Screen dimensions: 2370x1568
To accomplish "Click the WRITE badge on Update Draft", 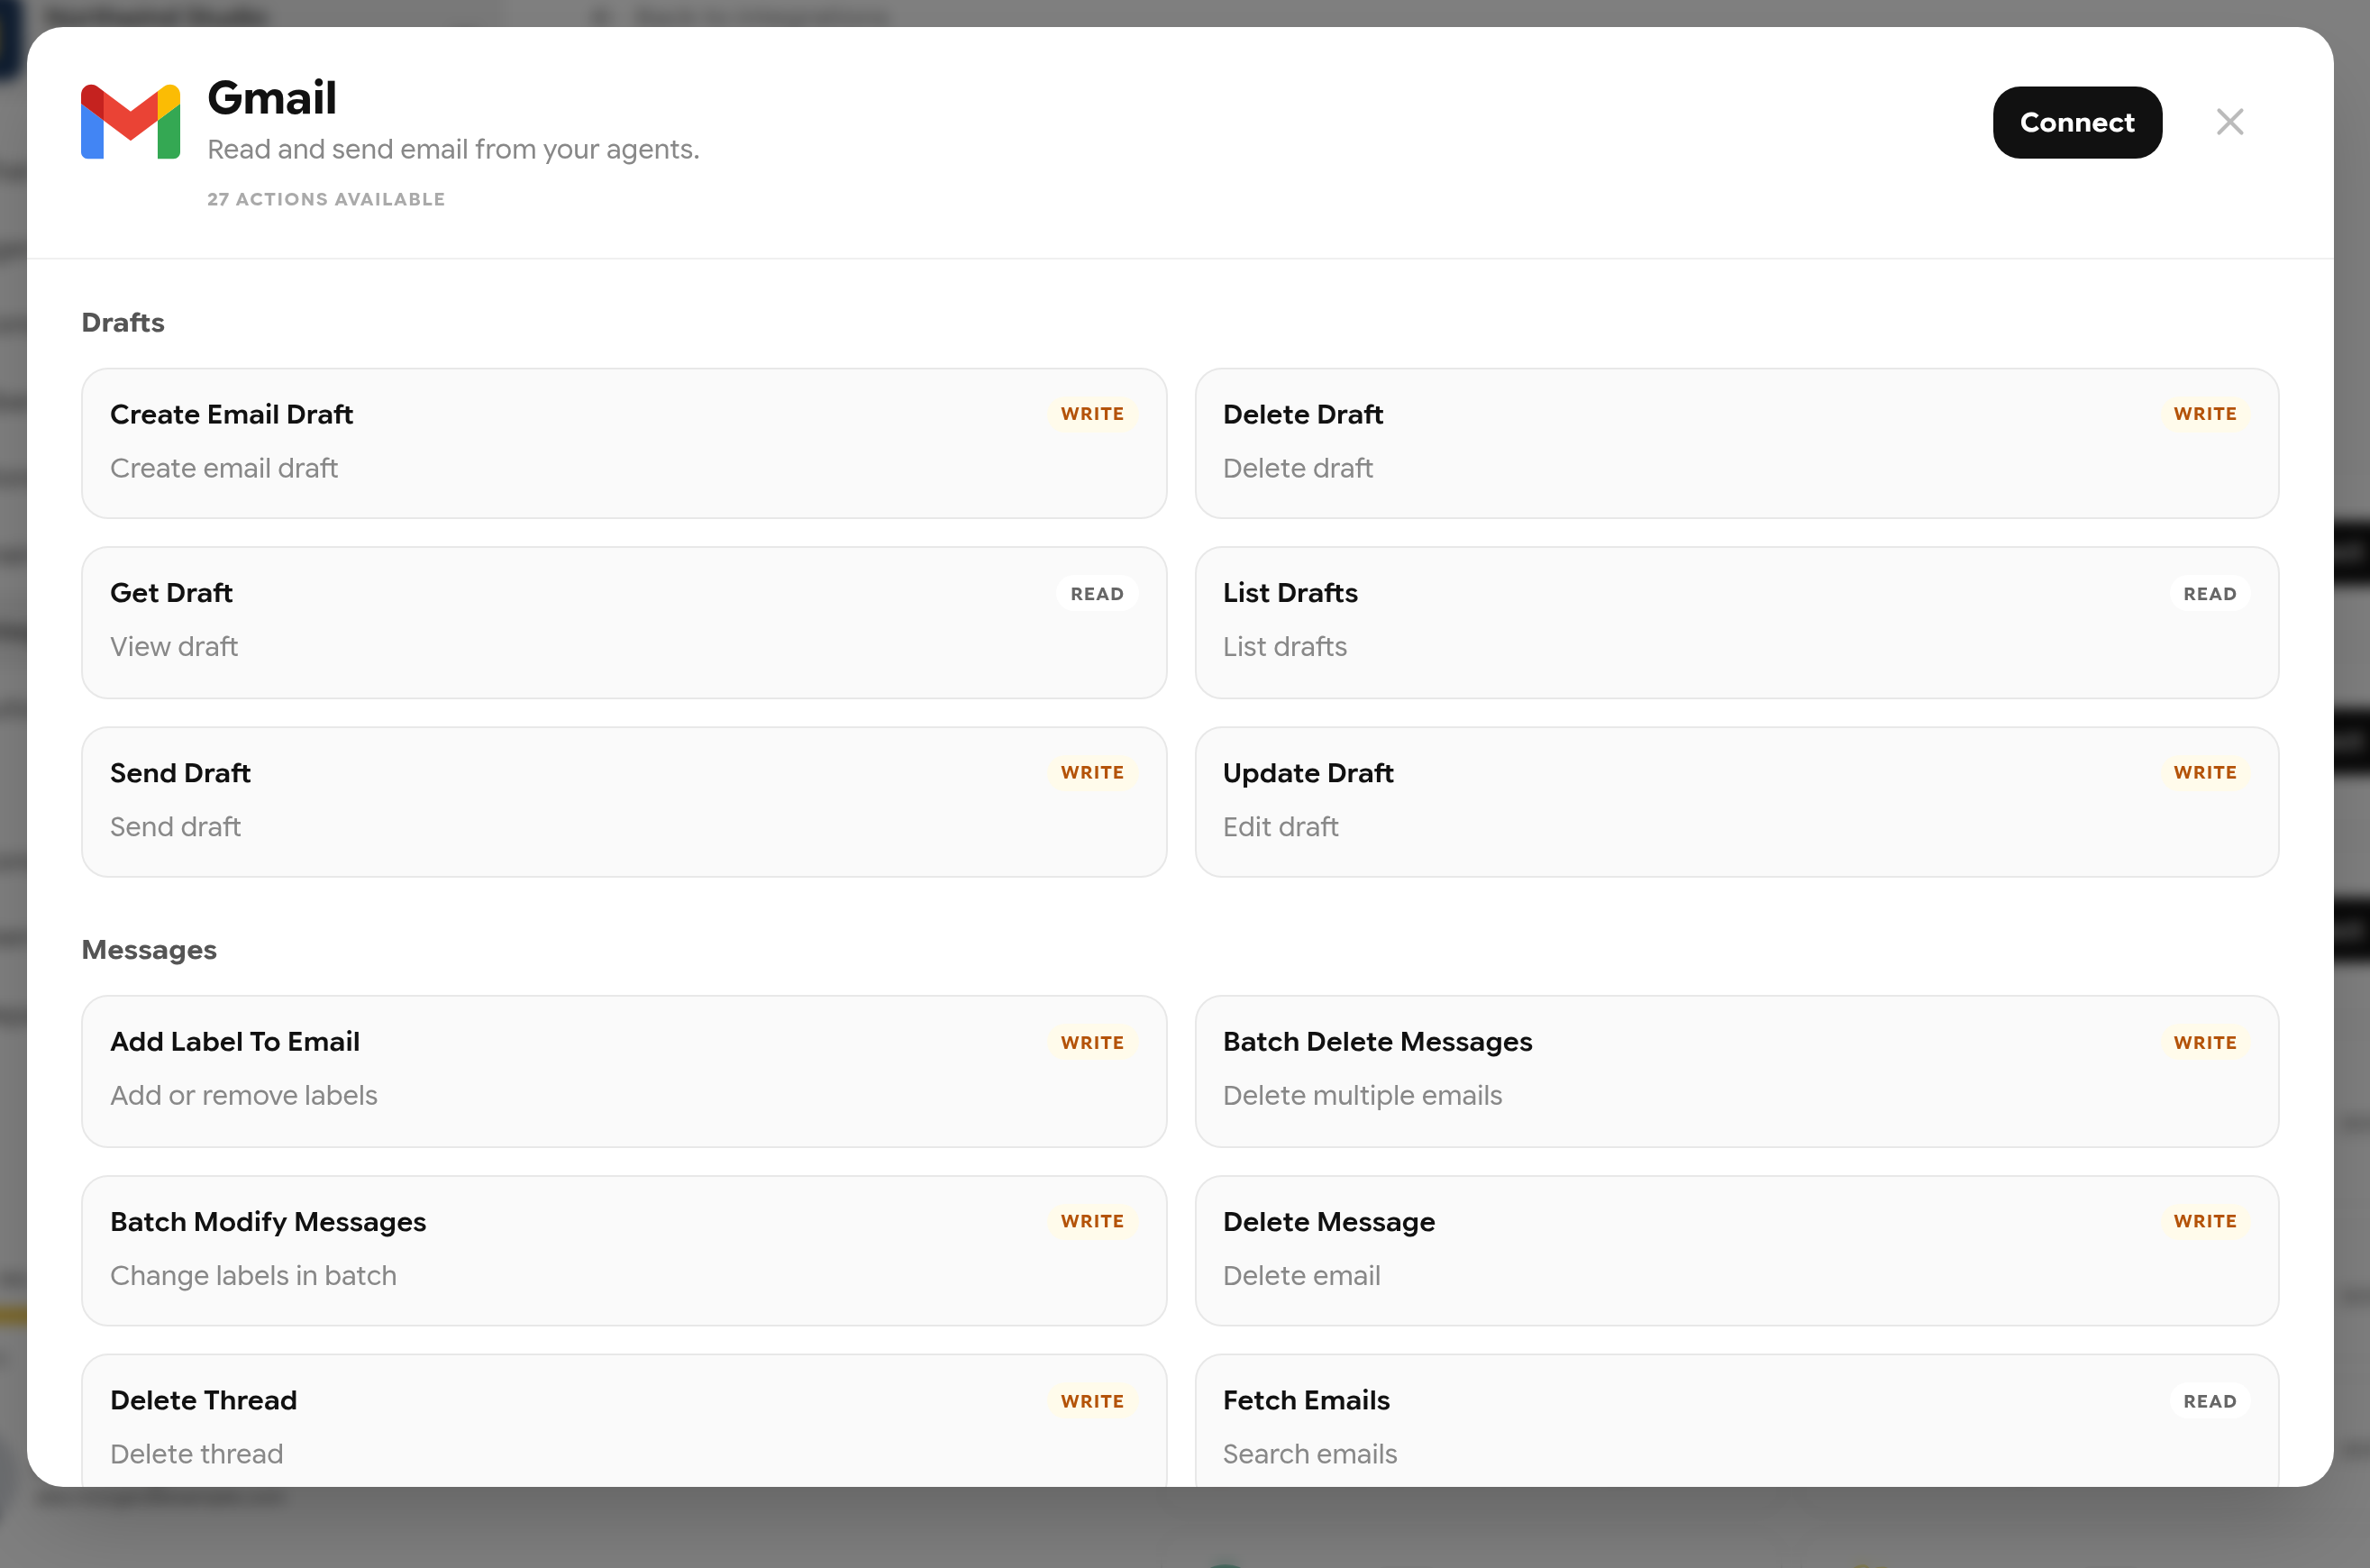I will click(x=2204, y=773).
